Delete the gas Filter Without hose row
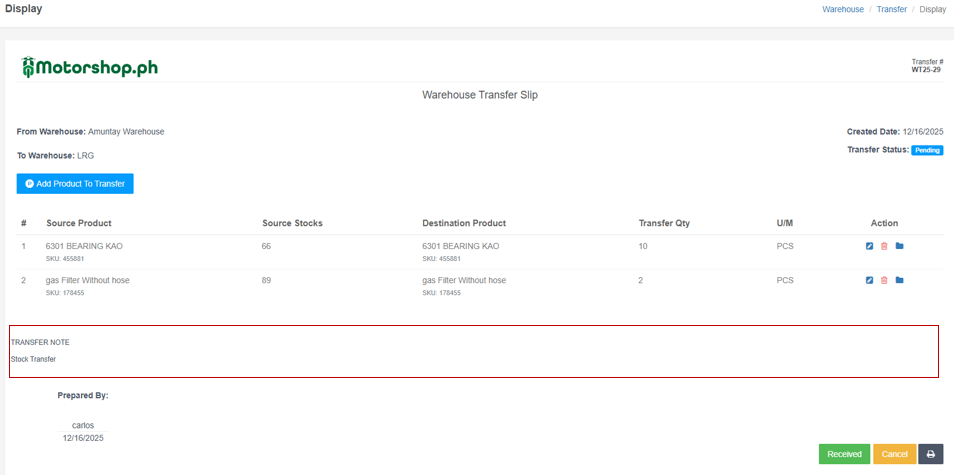This screenshot has height=475, width=954. coord(884,280)
